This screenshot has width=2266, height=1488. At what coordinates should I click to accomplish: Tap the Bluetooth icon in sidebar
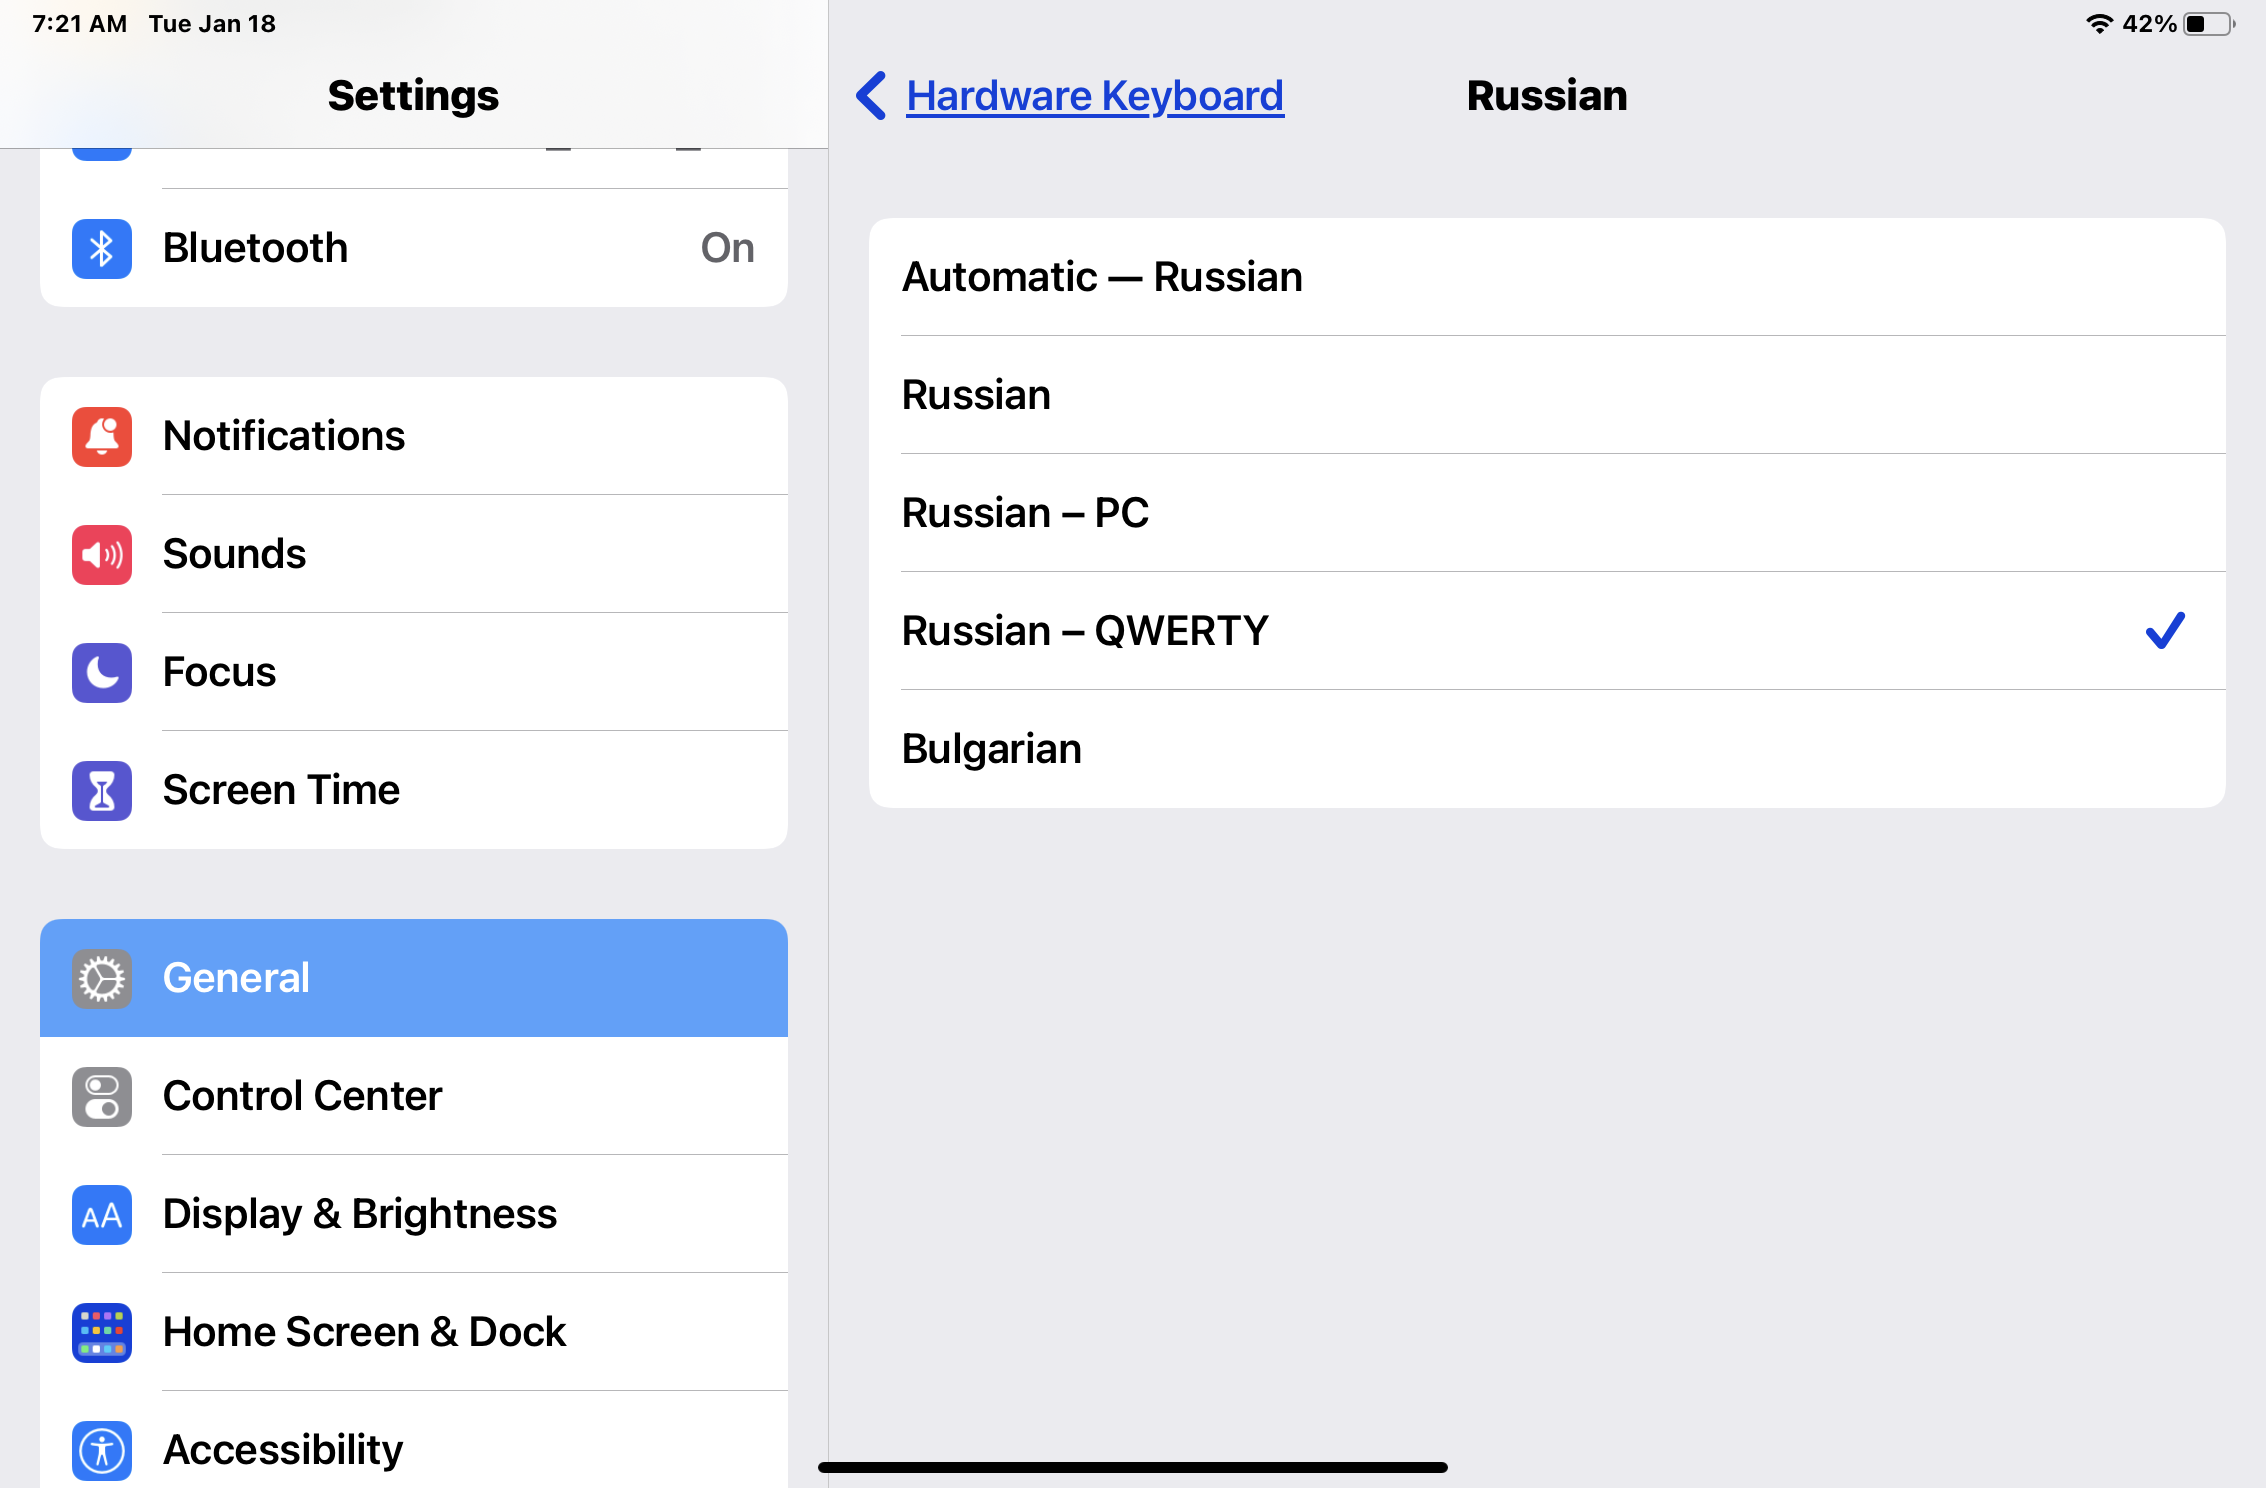(x=102, y=248)
